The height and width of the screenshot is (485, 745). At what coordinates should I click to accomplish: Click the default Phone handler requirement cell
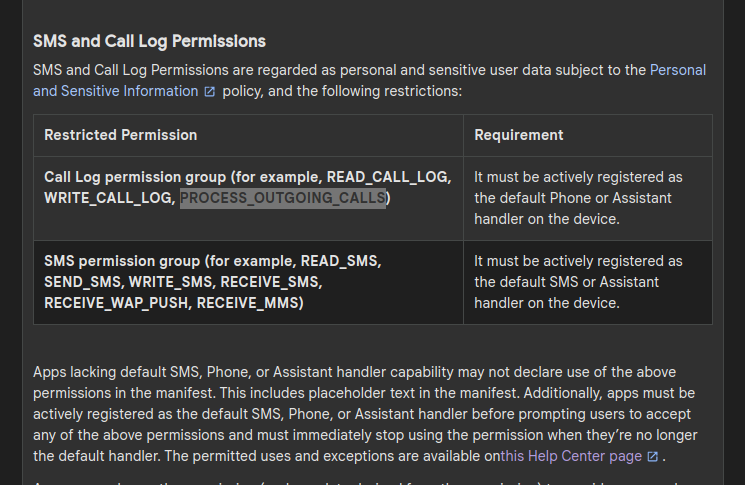[587, 197]
